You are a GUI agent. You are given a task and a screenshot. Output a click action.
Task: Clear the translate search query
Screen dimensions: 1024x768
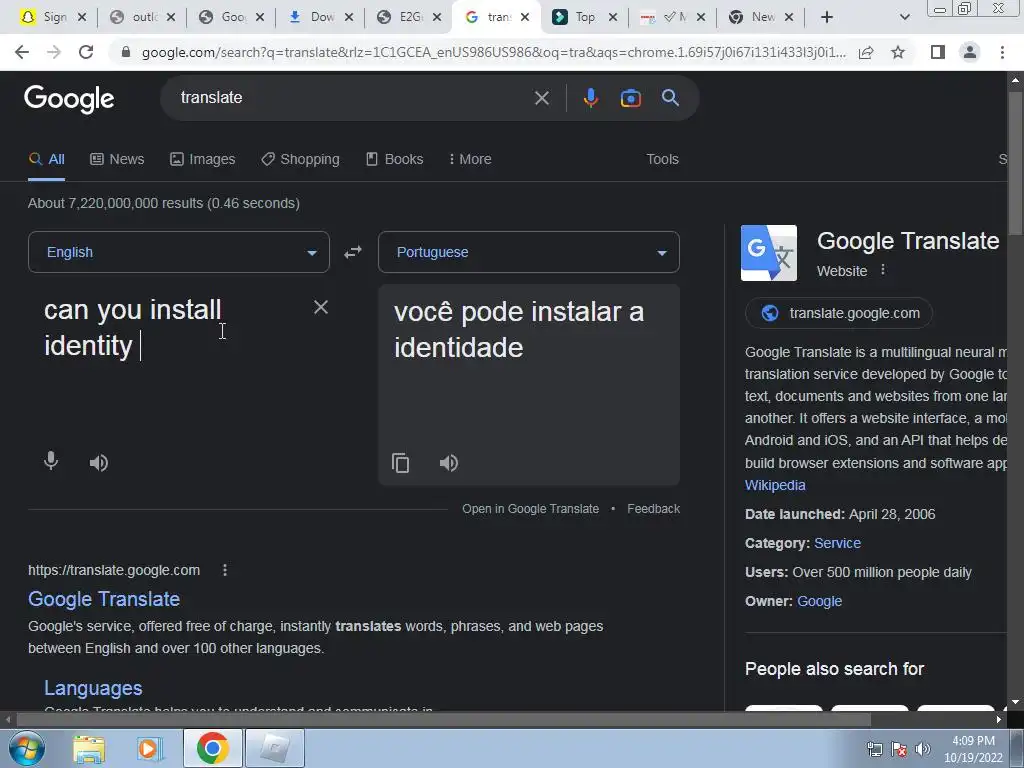(541, 98)
